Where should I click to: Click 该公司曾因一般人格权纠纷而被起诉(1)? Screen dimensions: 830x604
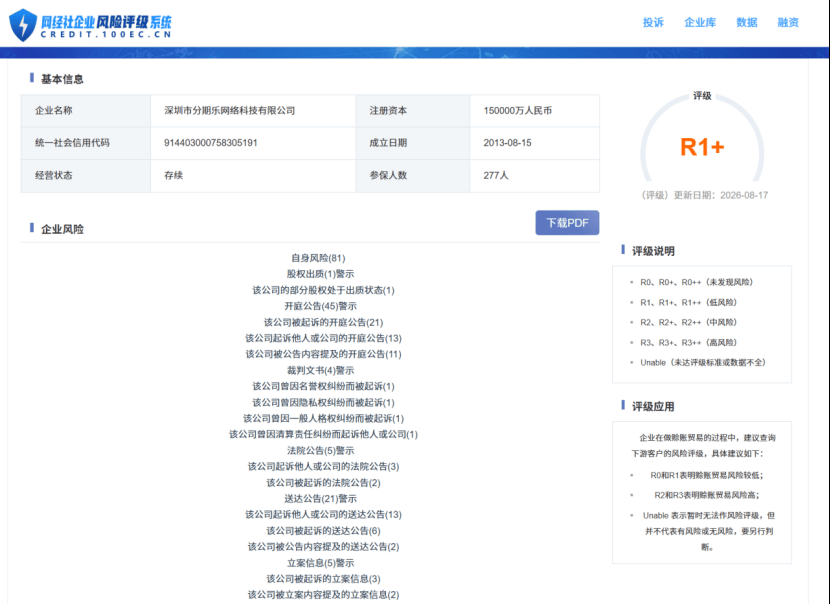[x=323, y=419]
